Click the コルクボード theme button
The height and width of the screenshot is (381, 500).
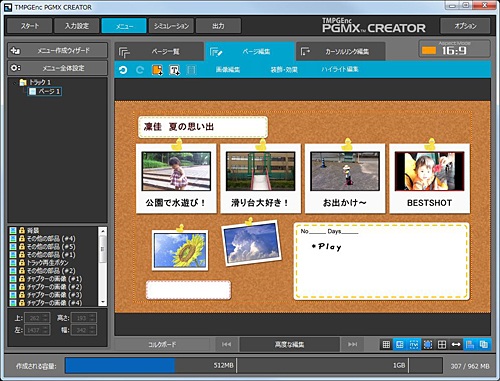[x=162, y=344]
